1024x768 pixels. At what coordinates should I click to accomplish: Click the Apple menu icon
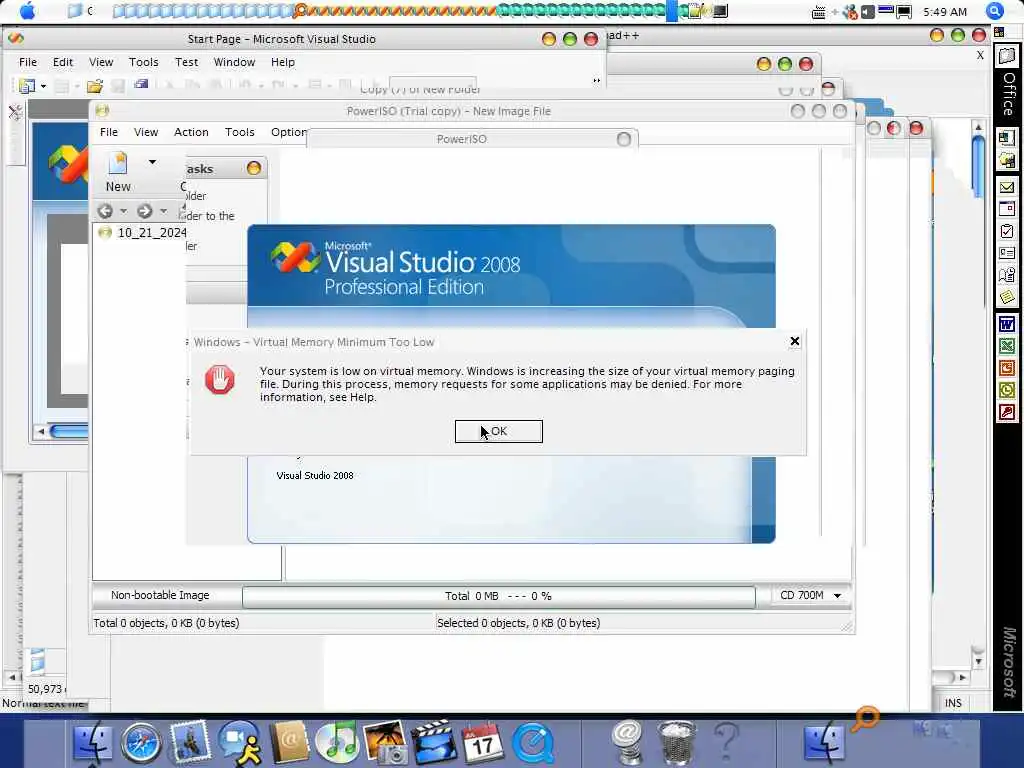pos(28,11)
